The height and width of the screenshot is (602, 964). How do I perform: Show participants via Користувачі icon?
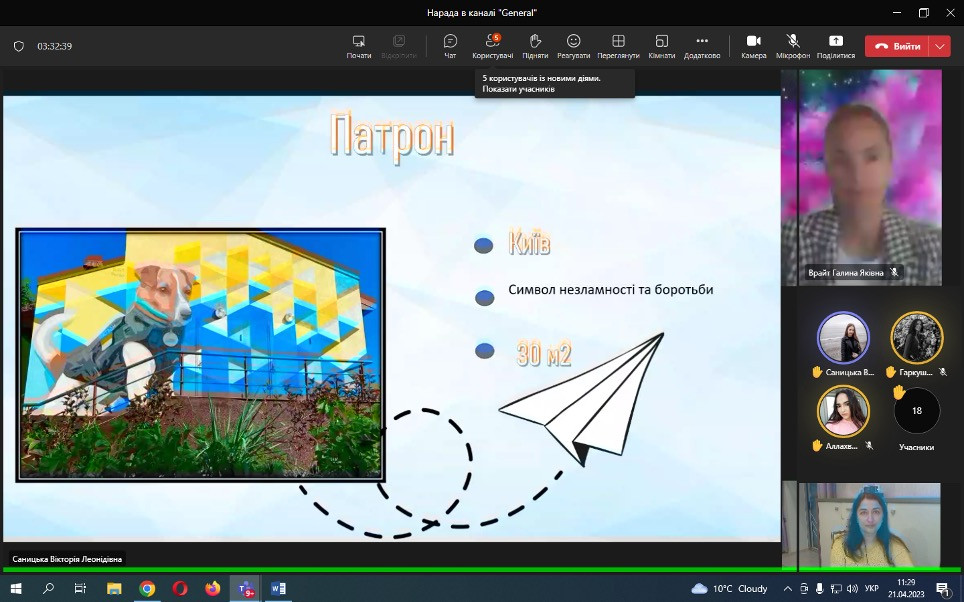point(492,45)
